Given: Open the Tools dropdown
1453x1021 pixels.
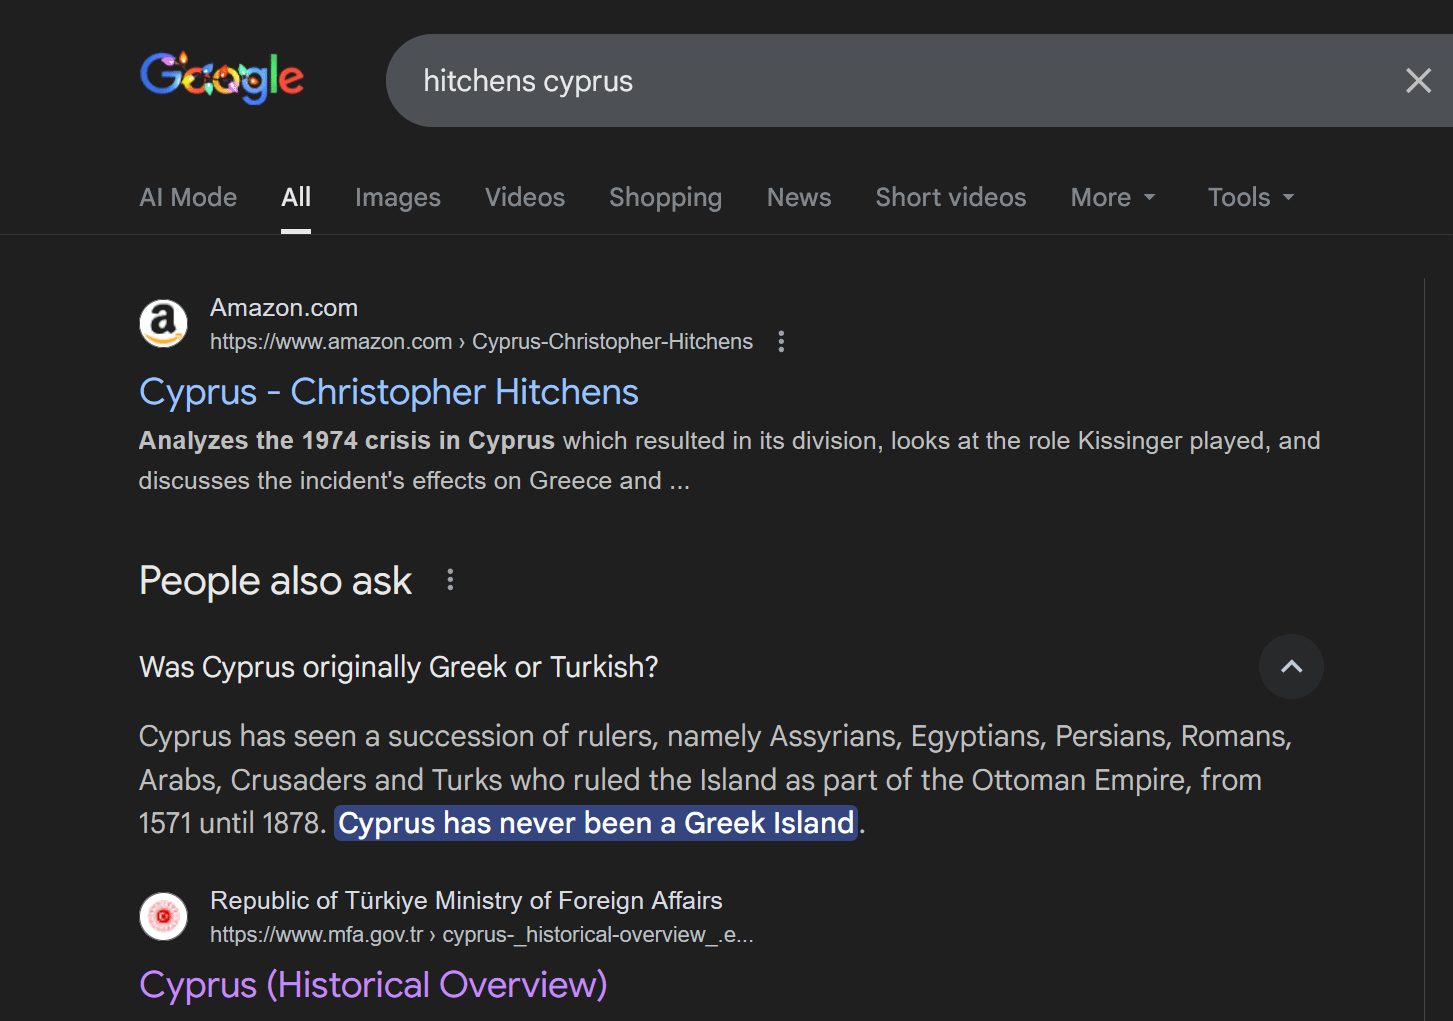Looking at the screenshot, I should click(x=1250, y=198).
